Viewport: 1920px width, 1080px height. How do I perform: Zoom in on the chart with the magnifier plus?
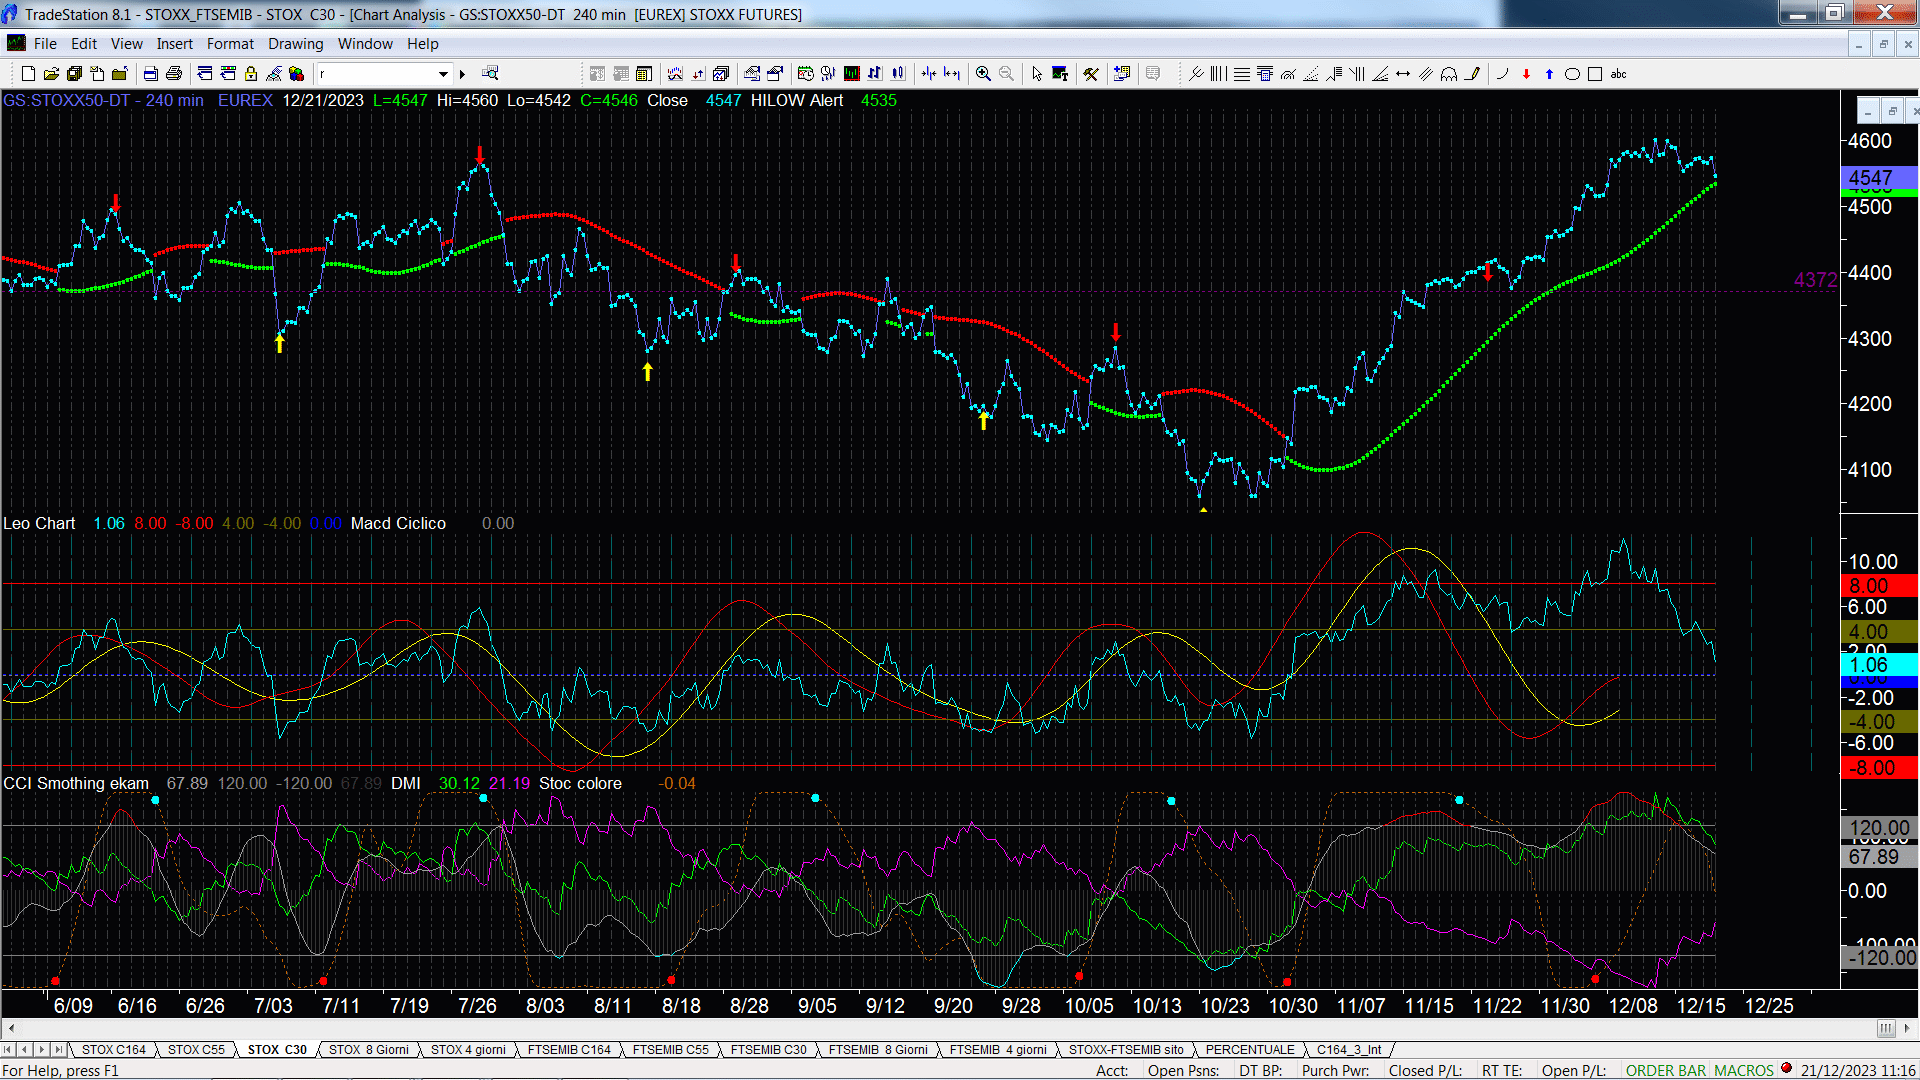tap(983, 74)
